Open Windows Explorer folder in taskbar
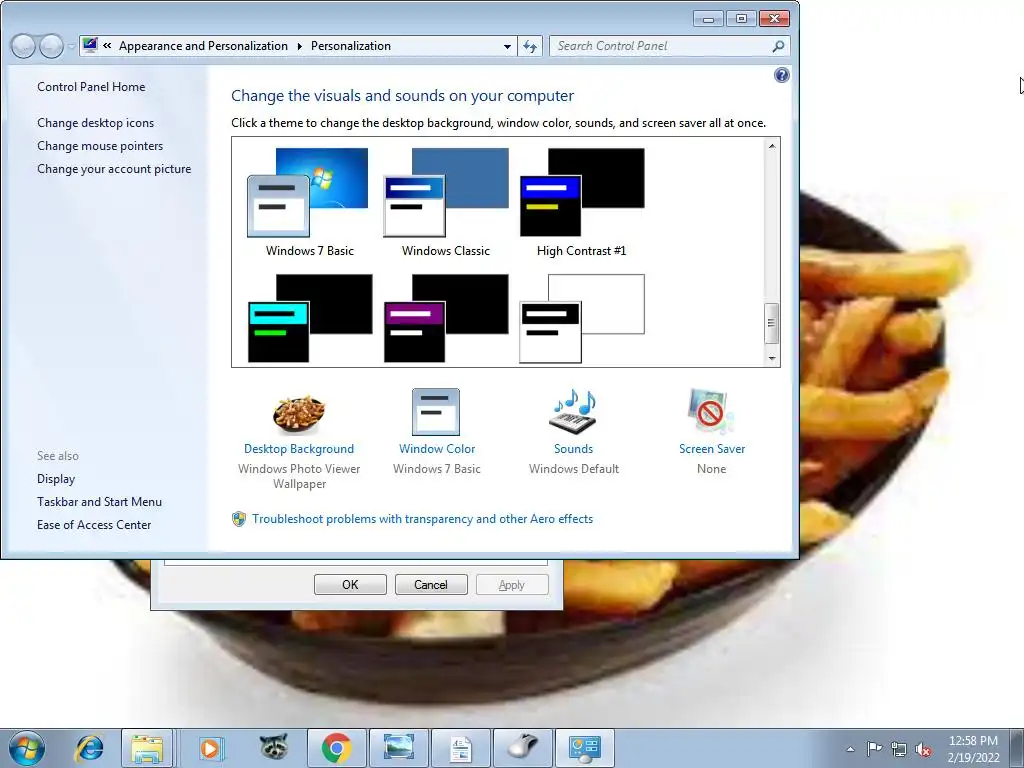This screenshot has width=1024, height=768. (147, 748)
